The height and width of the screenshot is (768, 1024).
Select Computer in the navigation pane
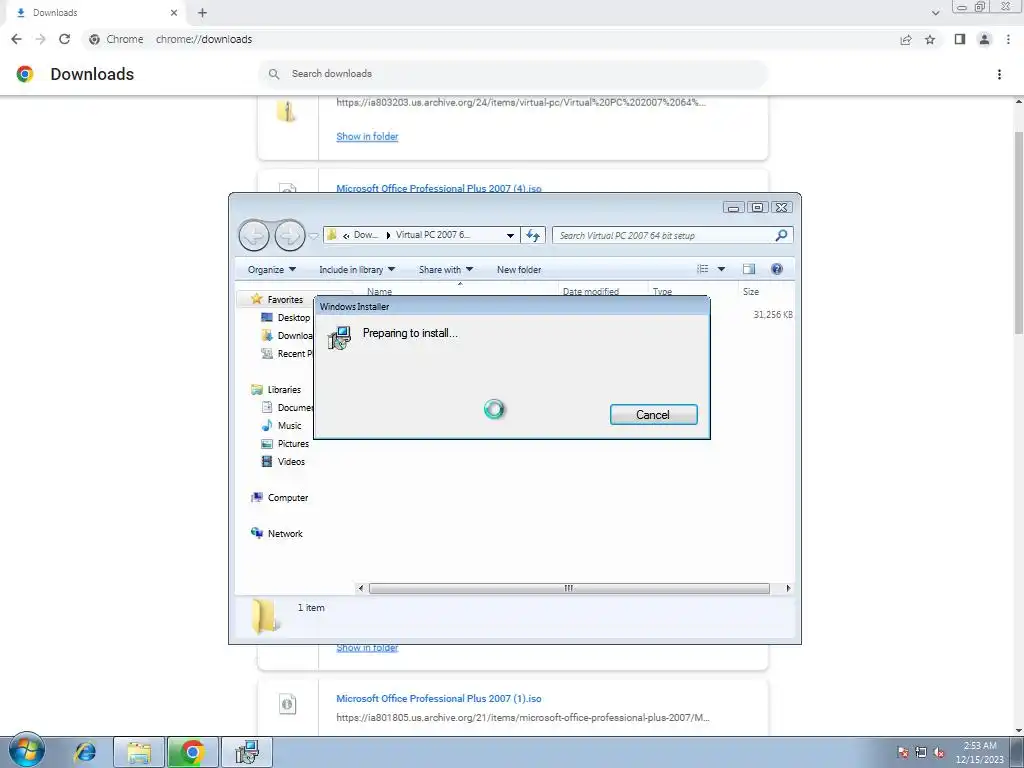pyautogui.click(x=280, y=498)
